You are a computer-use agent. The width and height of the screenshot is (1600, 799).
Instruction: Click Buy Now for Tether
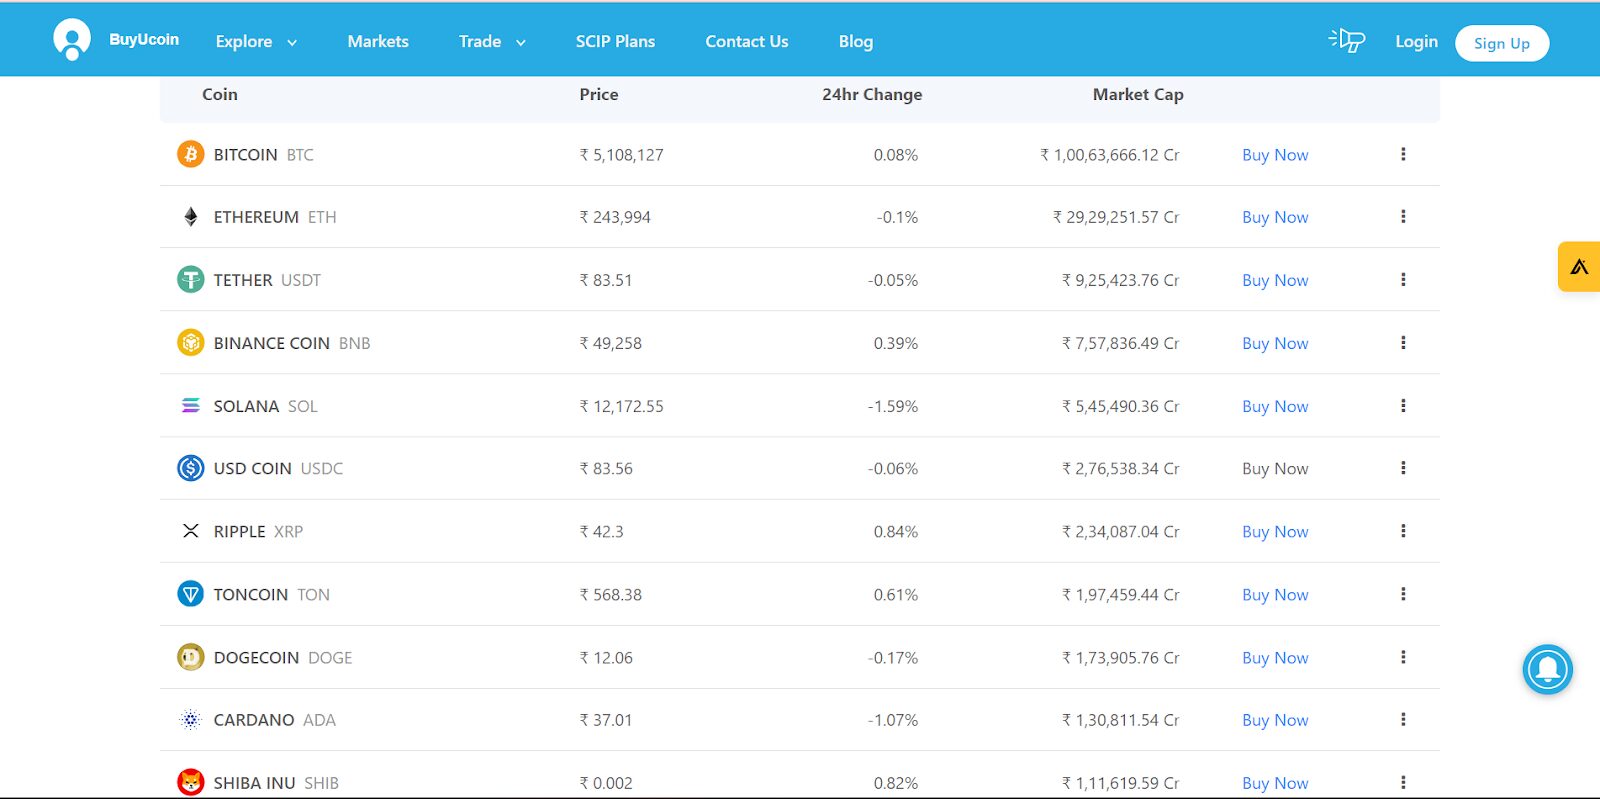click(1275, 280)
